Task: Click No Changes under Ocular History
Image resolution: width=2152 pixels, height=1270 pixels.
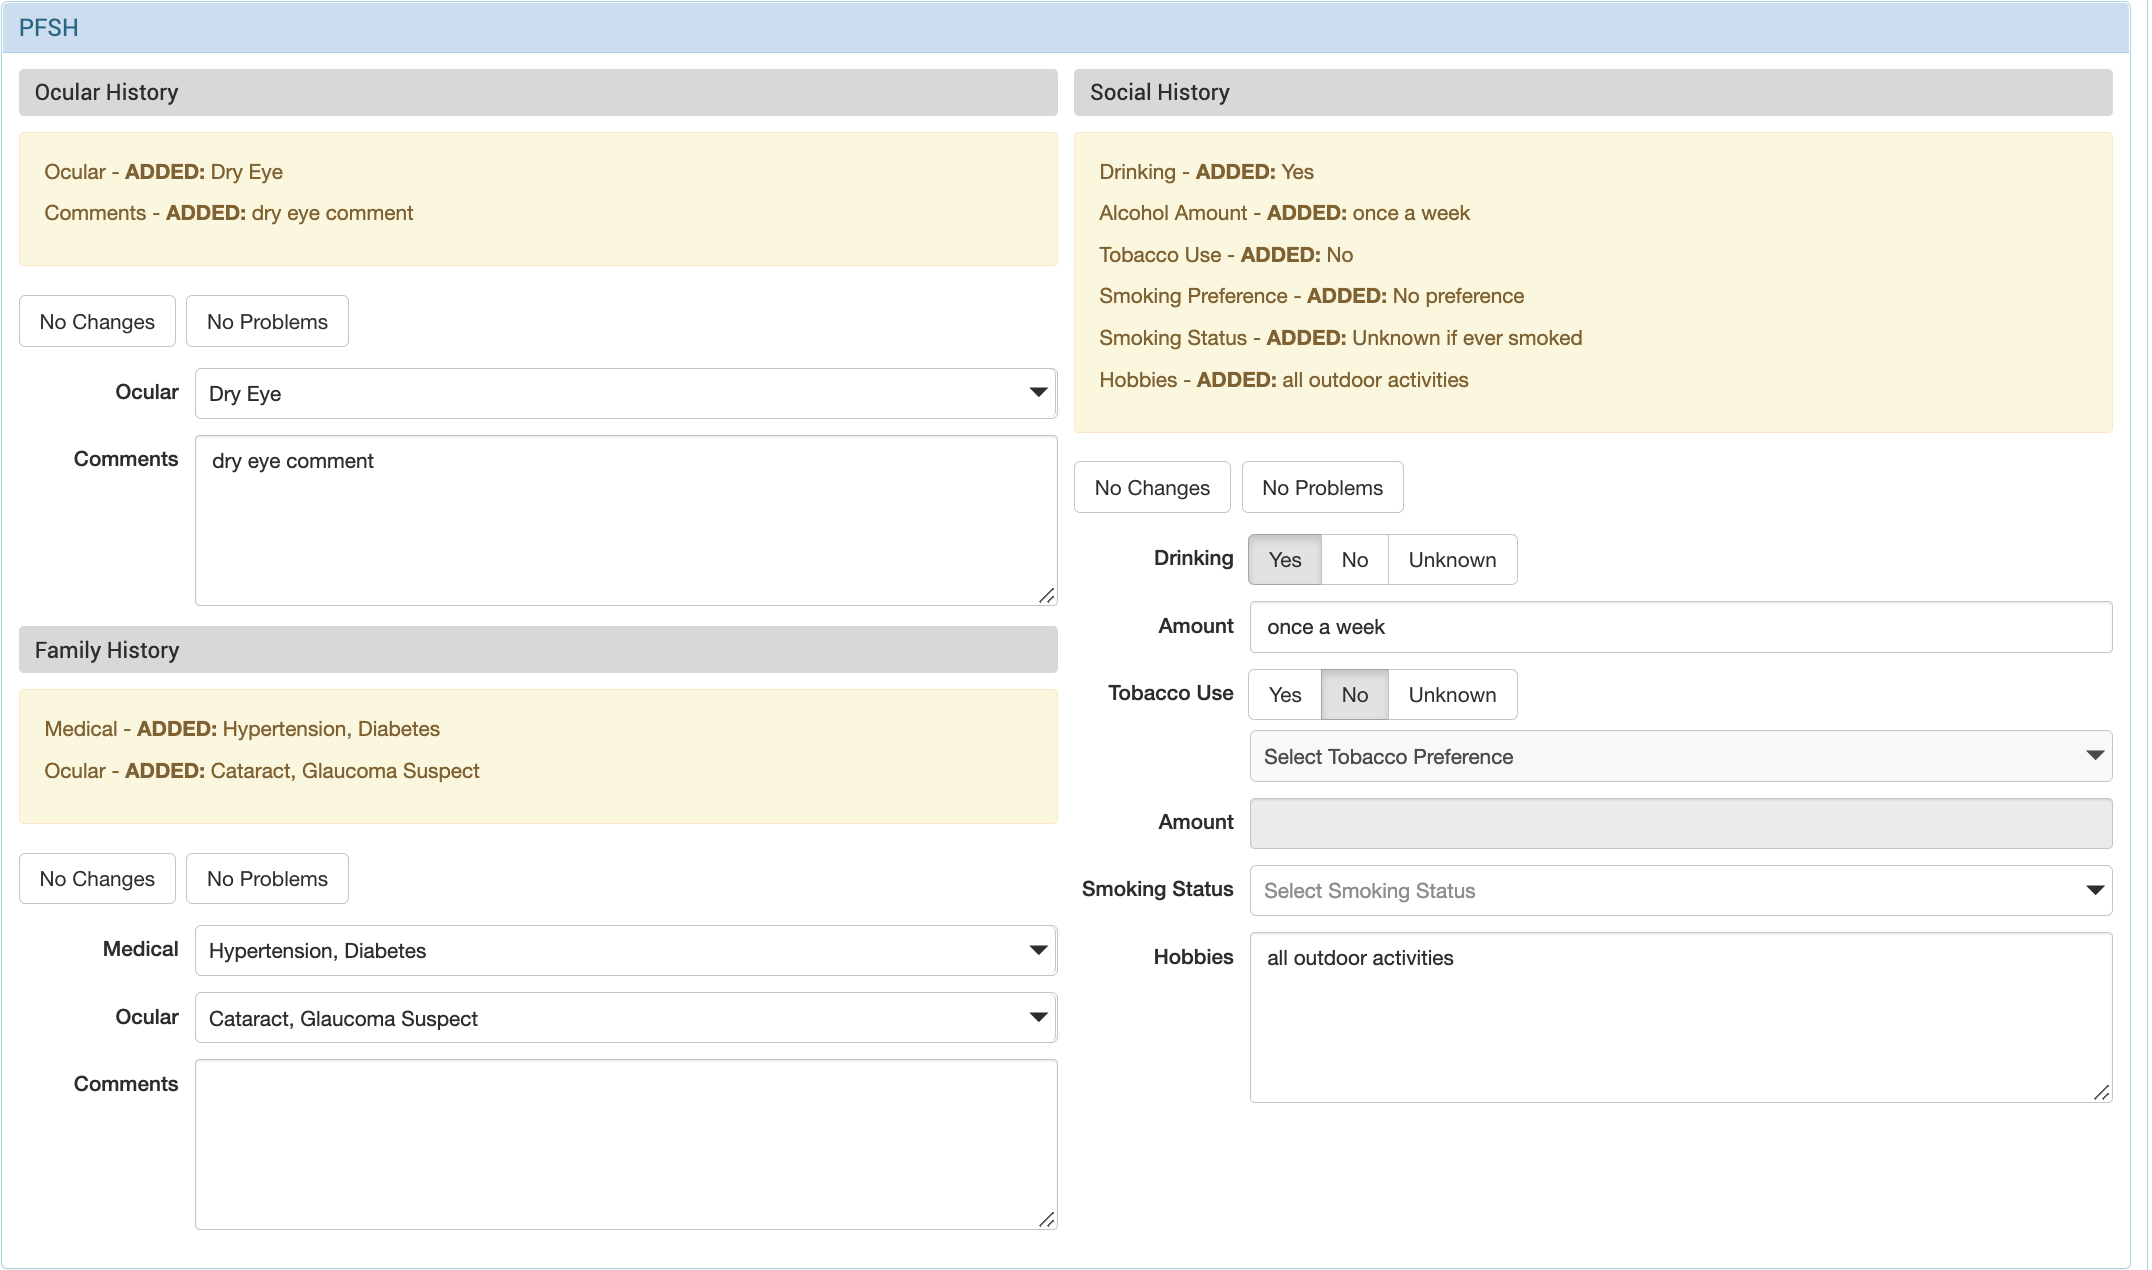Action: click(x=97, y=322)
